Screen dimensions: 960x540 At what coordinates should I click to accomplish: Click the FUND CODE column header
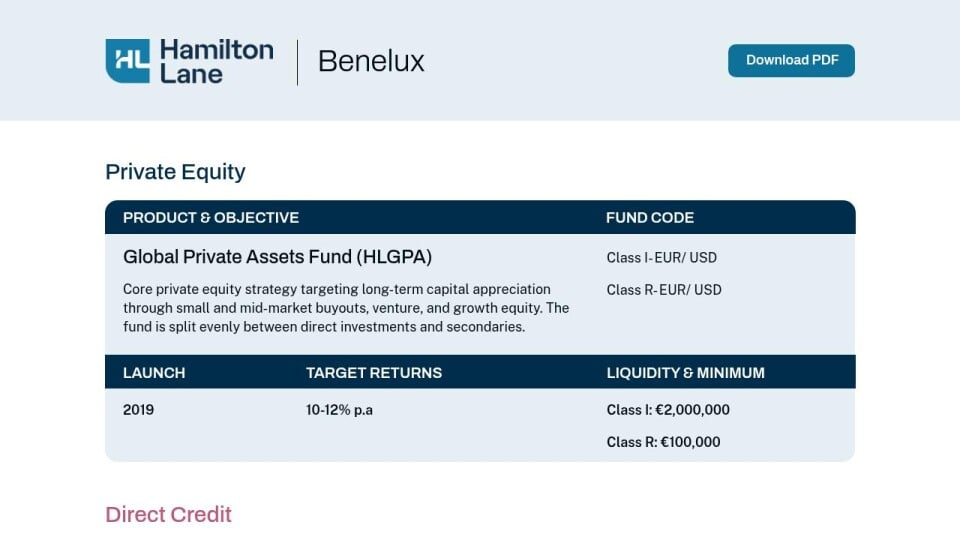click(x=650, y=218)
